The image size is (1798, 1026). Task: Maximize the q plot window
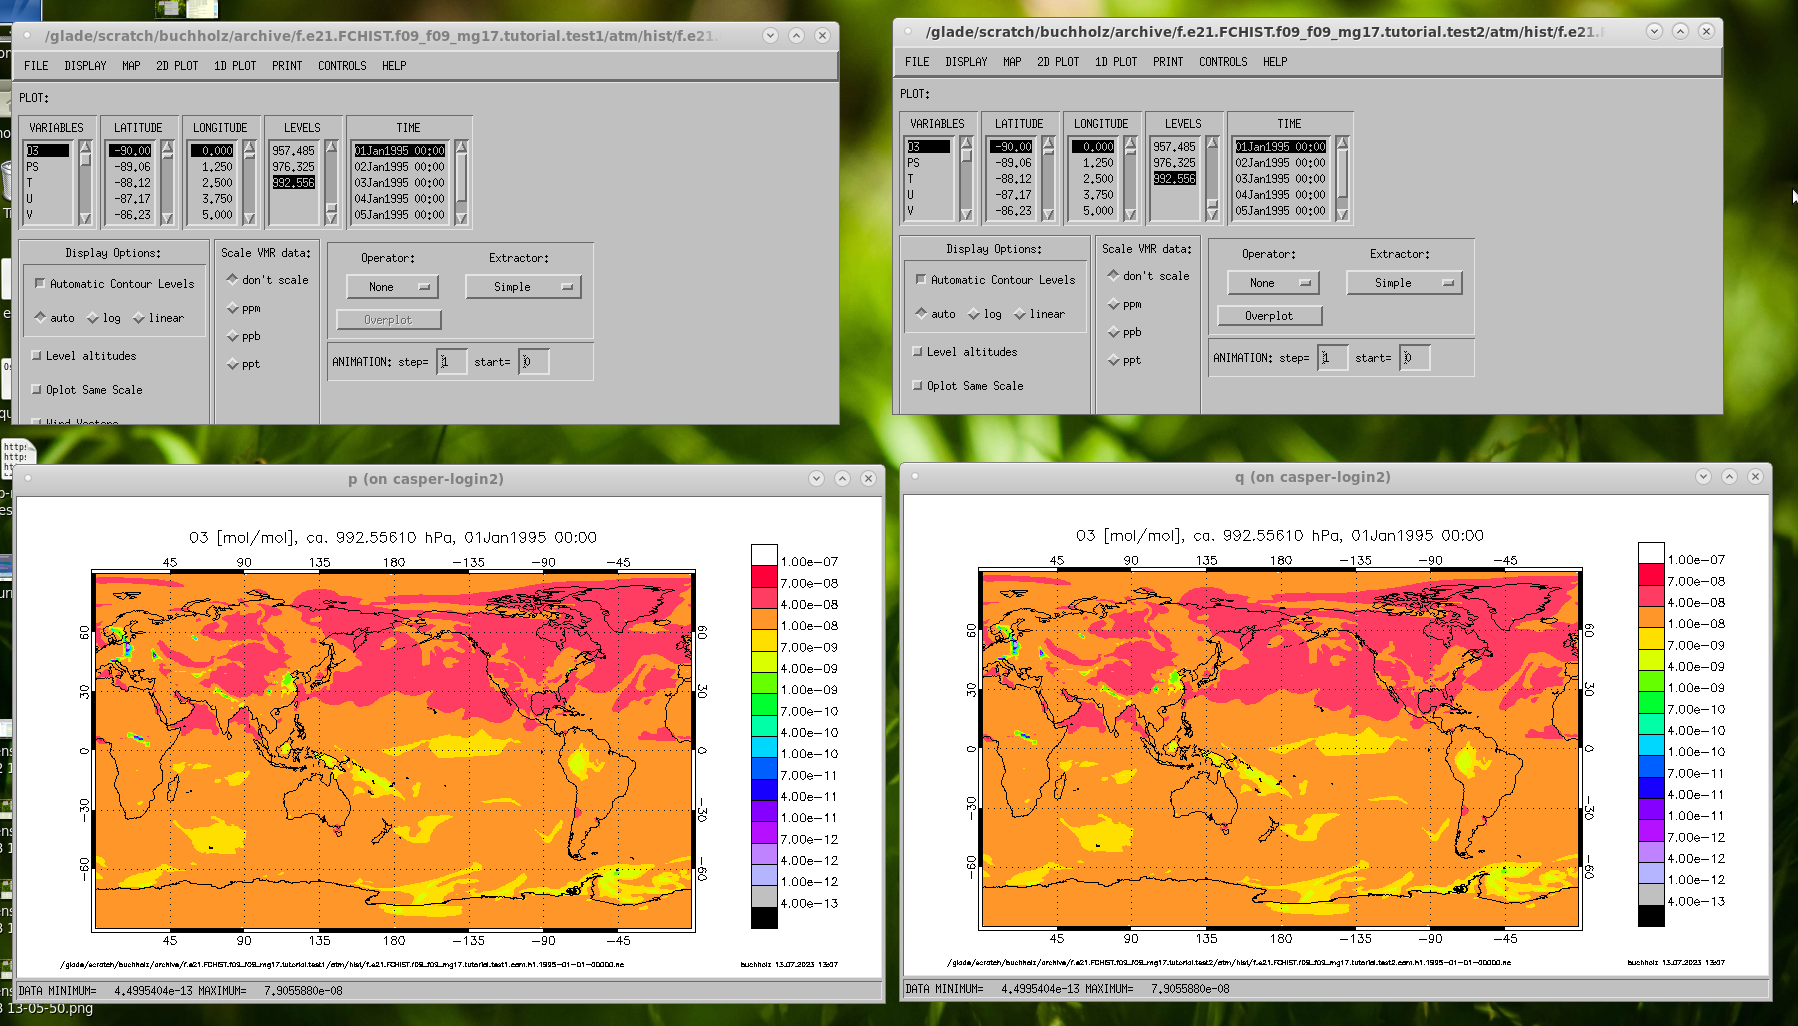pyautogui.click(x=1729, y=477)
